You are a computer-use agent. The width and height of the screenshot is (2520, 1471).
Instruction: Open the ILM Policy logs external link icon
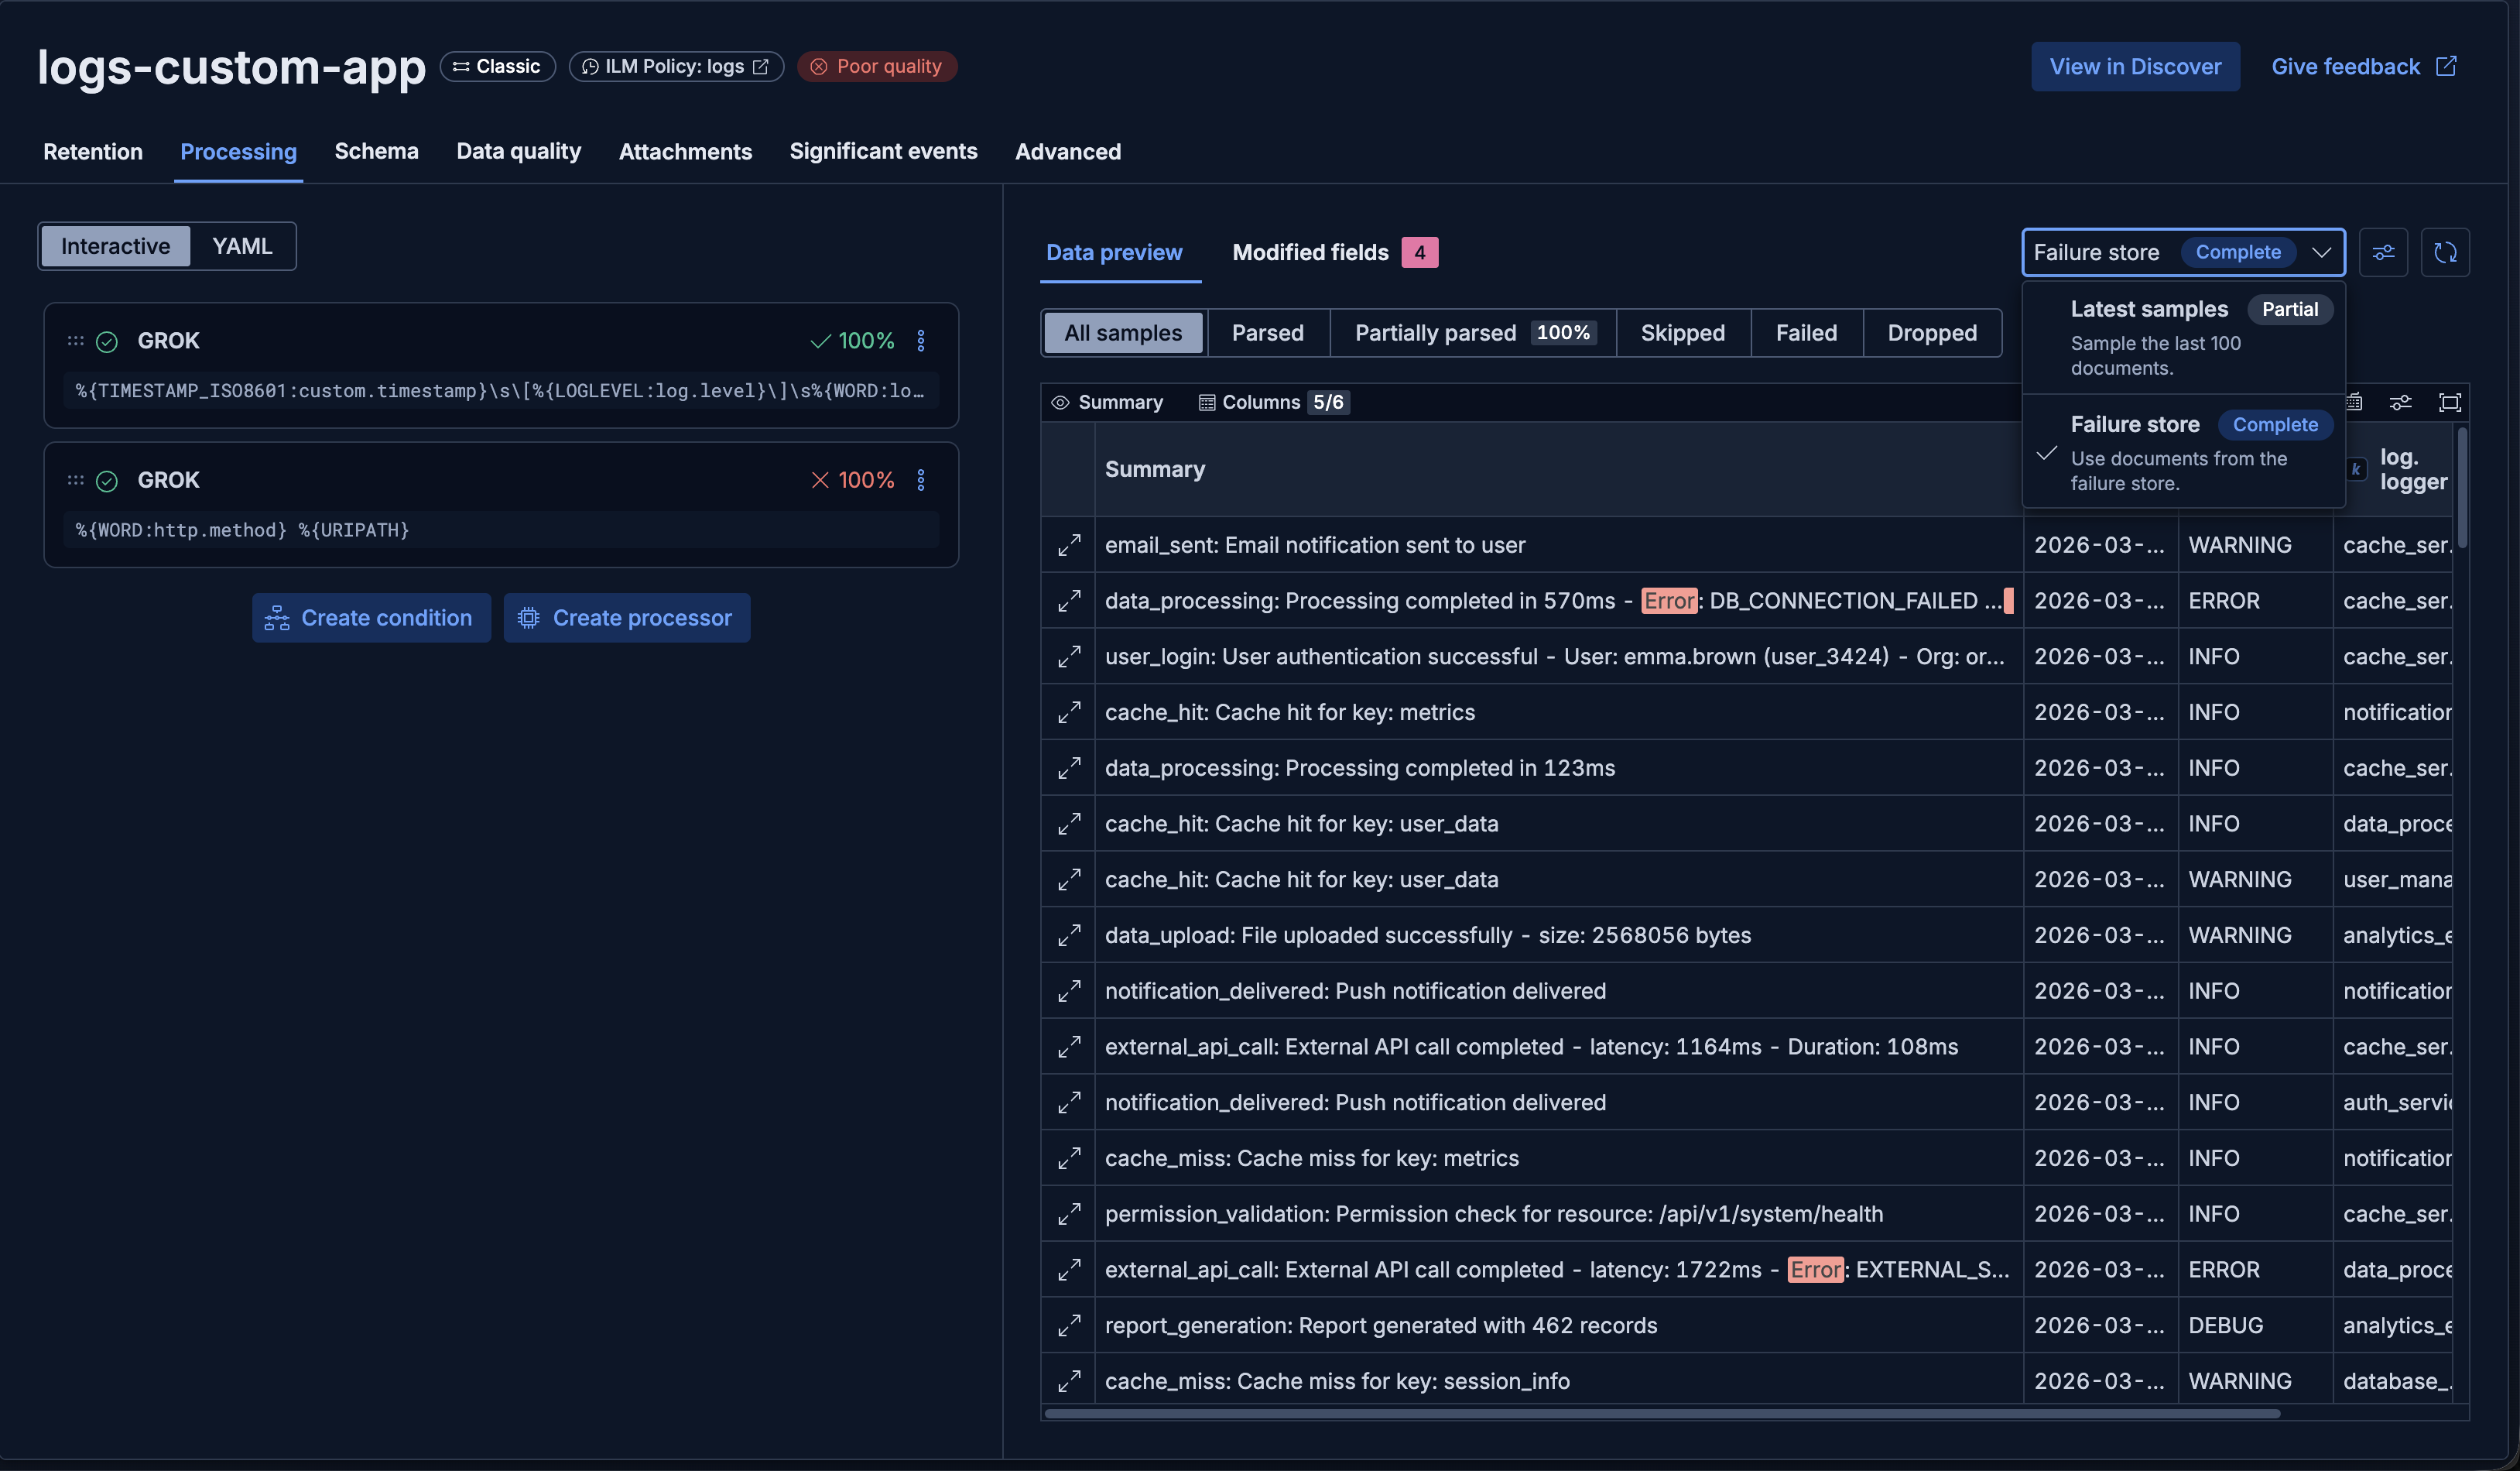click(x=760, y=66)
